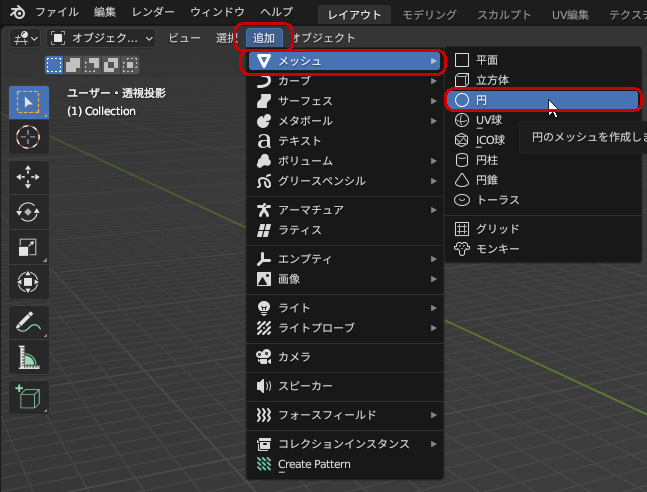Expand the エンプティ submenu
The image size is (647, 492).
tap(345, 259)
